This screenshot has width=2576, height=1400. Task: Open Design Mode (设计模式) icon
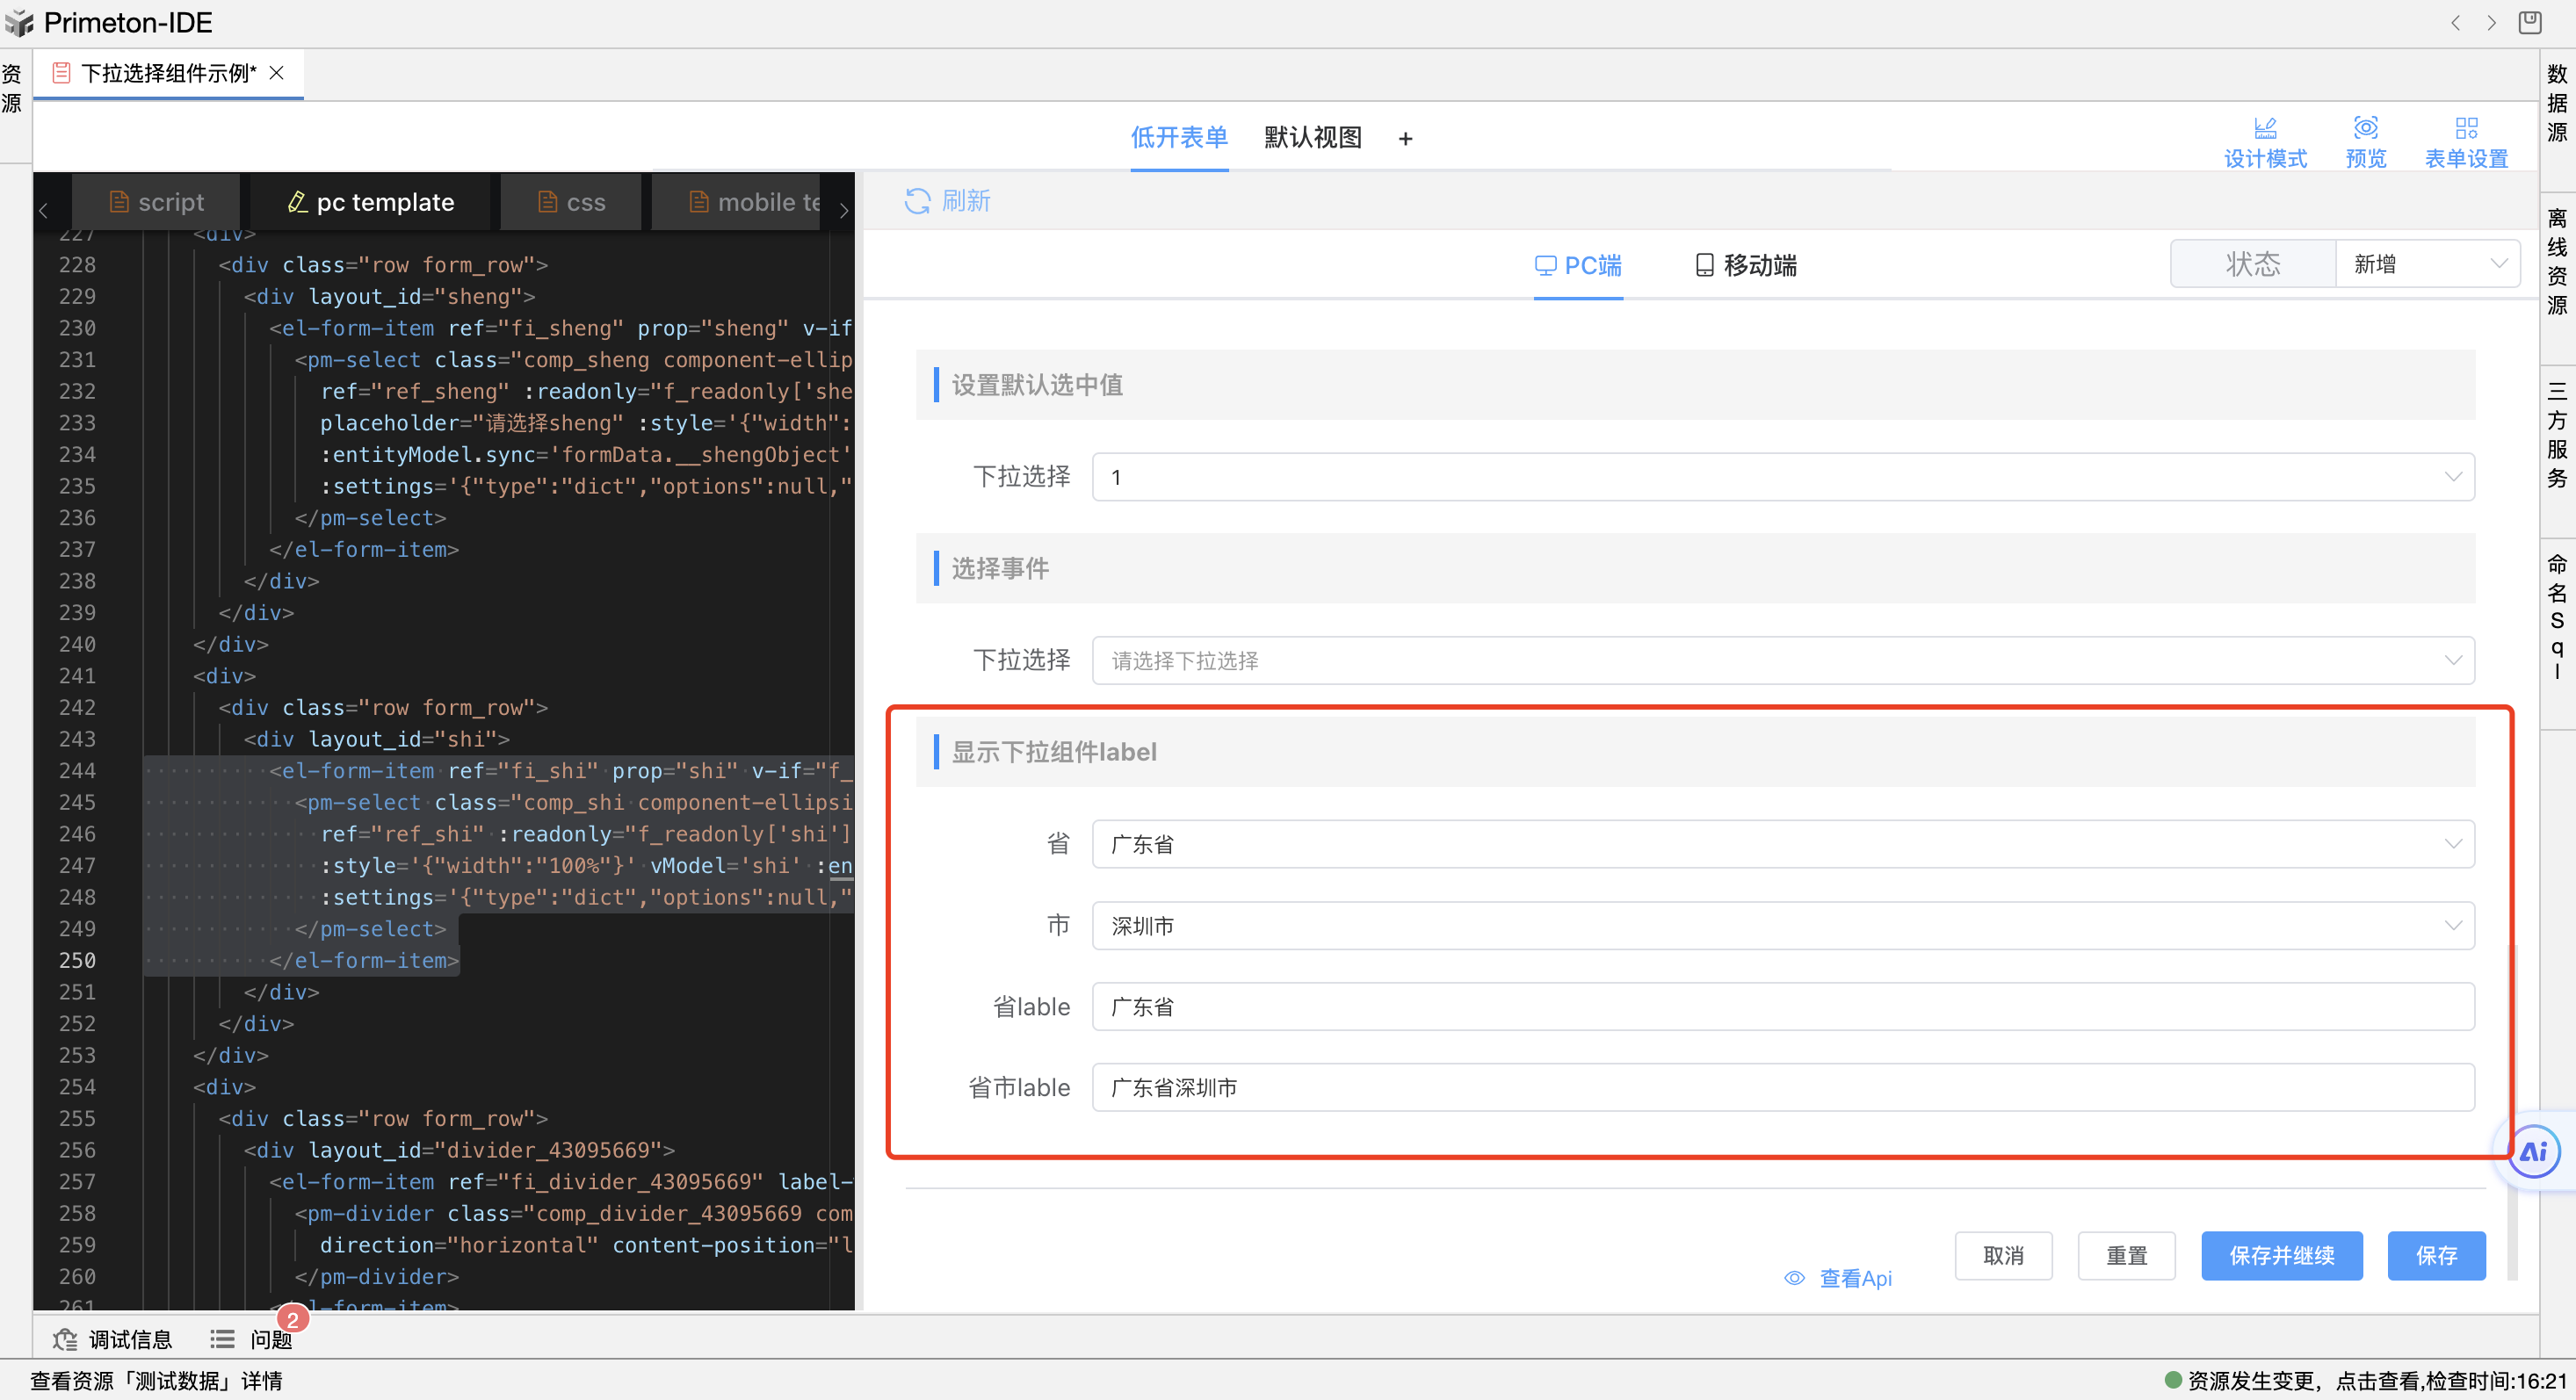point(2264,128)
